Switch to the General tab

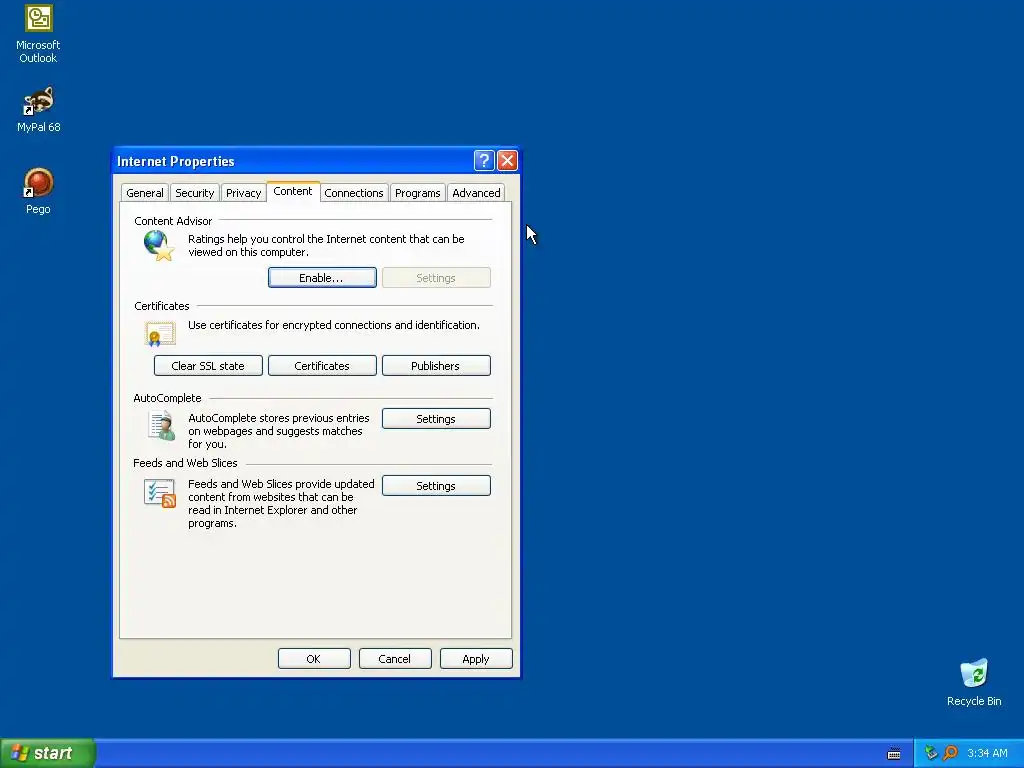click(145, 193)
